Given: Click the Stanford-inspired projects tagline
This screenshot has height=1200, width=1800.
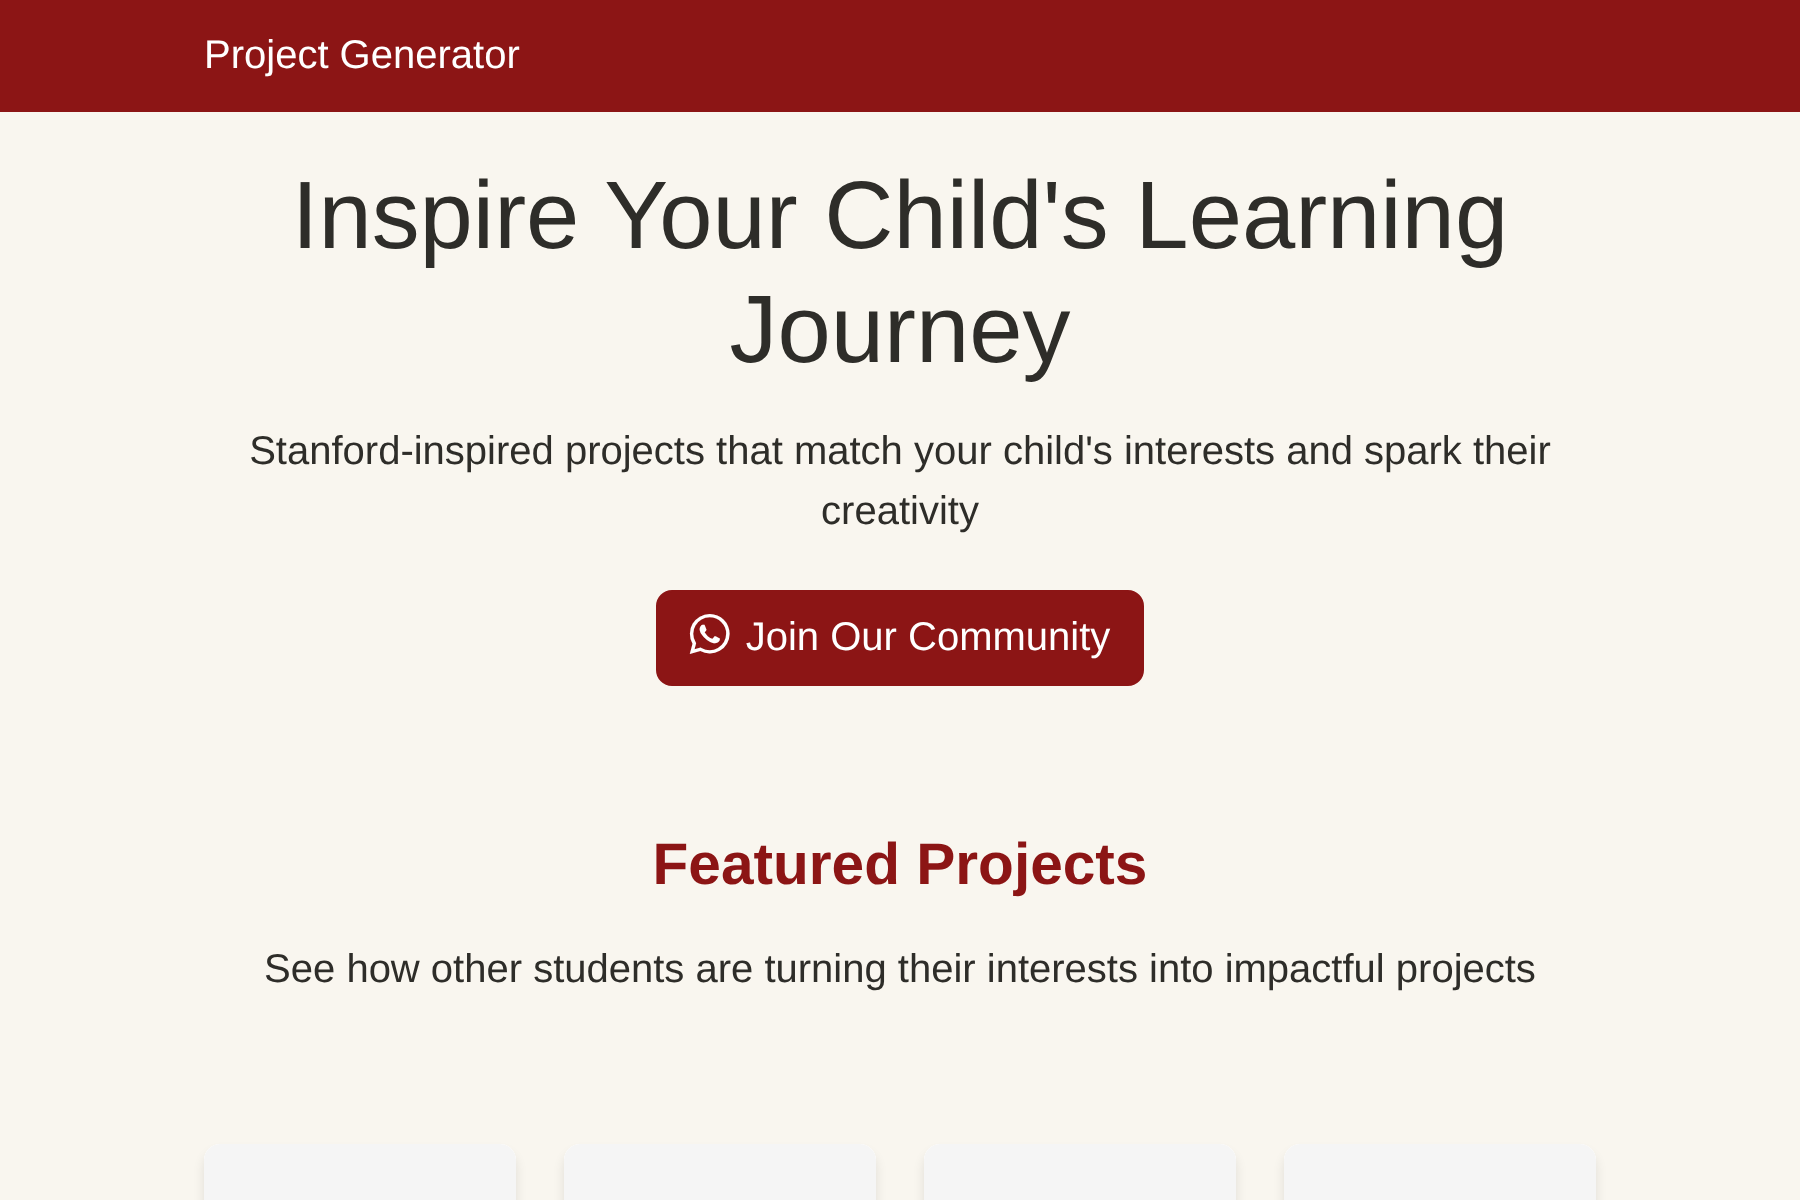Looking at the screenshot, I should pos(899,478).
